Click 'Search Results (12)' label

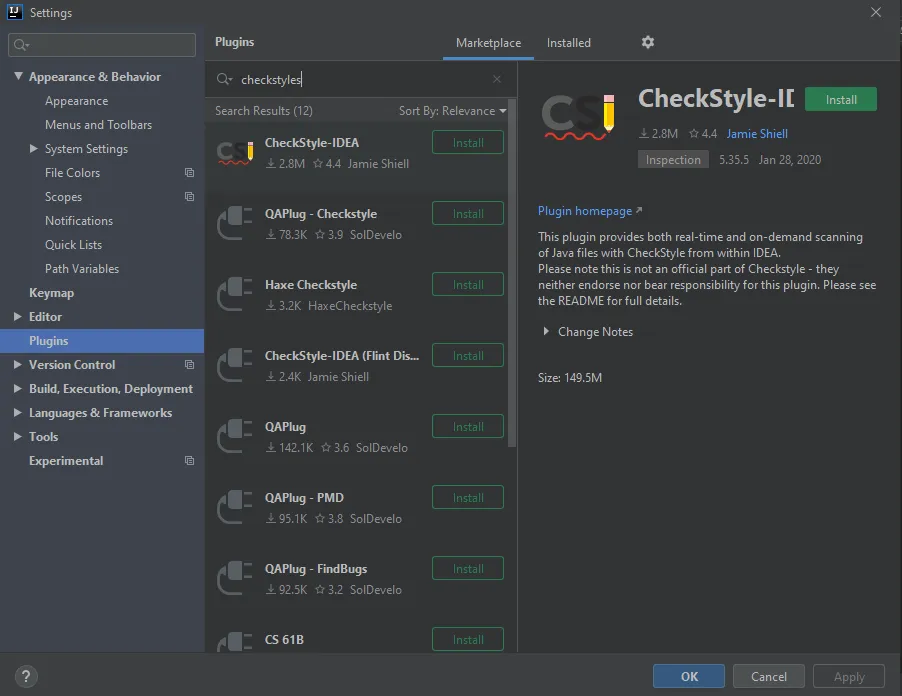[x=264, y=111]
